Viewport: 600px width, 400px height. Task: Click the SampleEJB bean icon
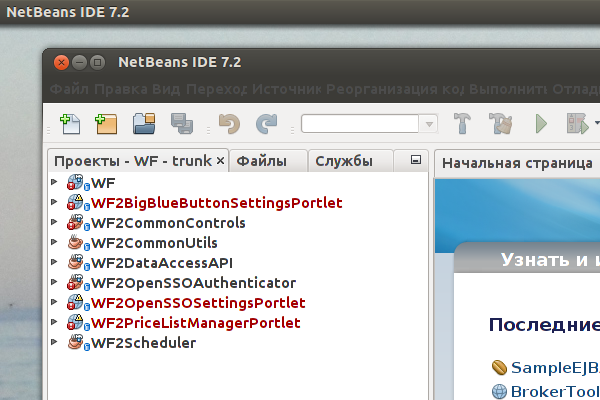point(499,367)
